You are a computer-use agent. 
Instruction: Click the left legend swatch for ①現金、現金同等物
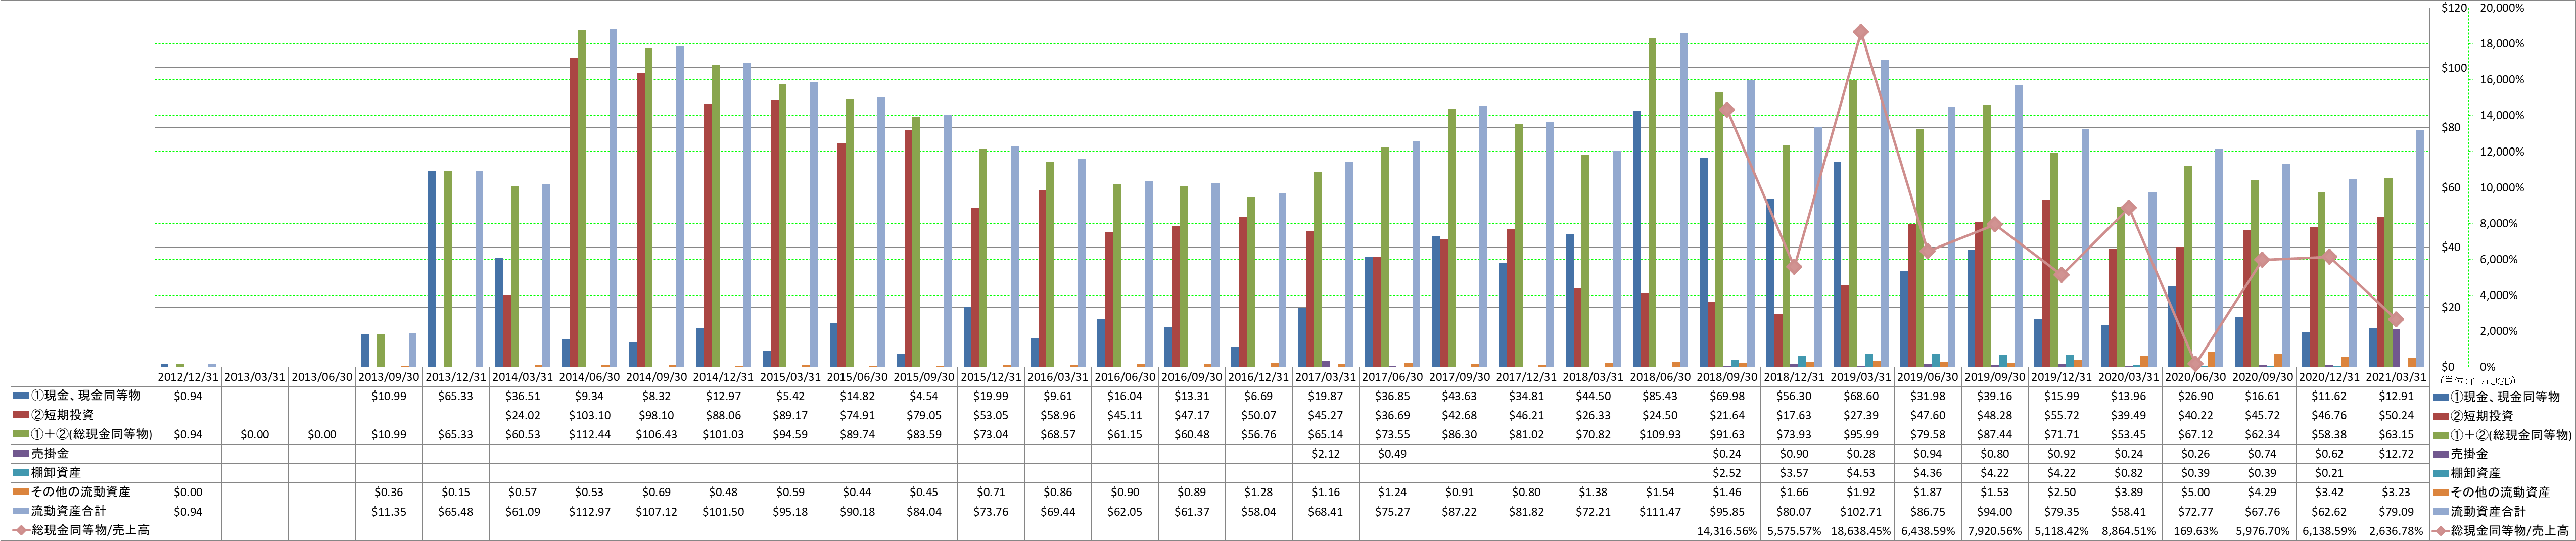click(21, 396)
